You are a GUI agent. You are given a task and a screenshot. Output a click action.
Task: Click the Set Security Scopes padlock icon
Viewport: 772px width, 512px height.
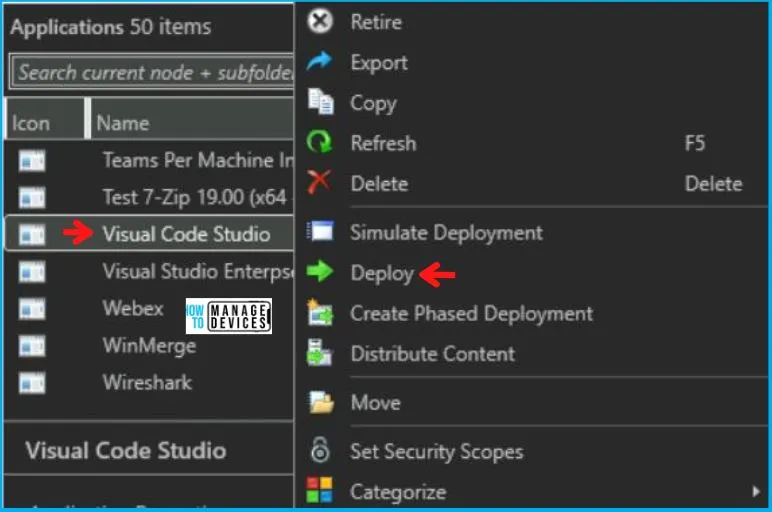(x=320, y=449)
